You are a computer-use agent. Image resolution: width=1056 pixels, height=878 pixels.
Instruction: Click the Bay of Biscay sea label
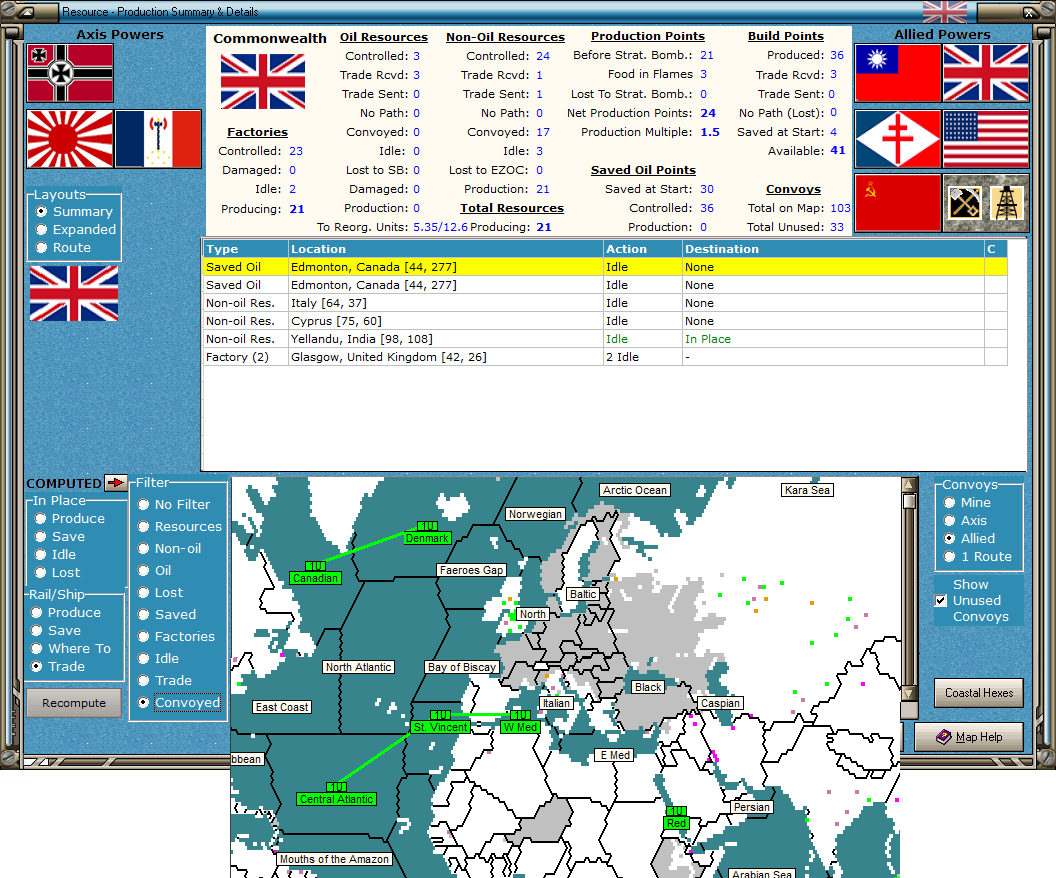click(462, 667)
